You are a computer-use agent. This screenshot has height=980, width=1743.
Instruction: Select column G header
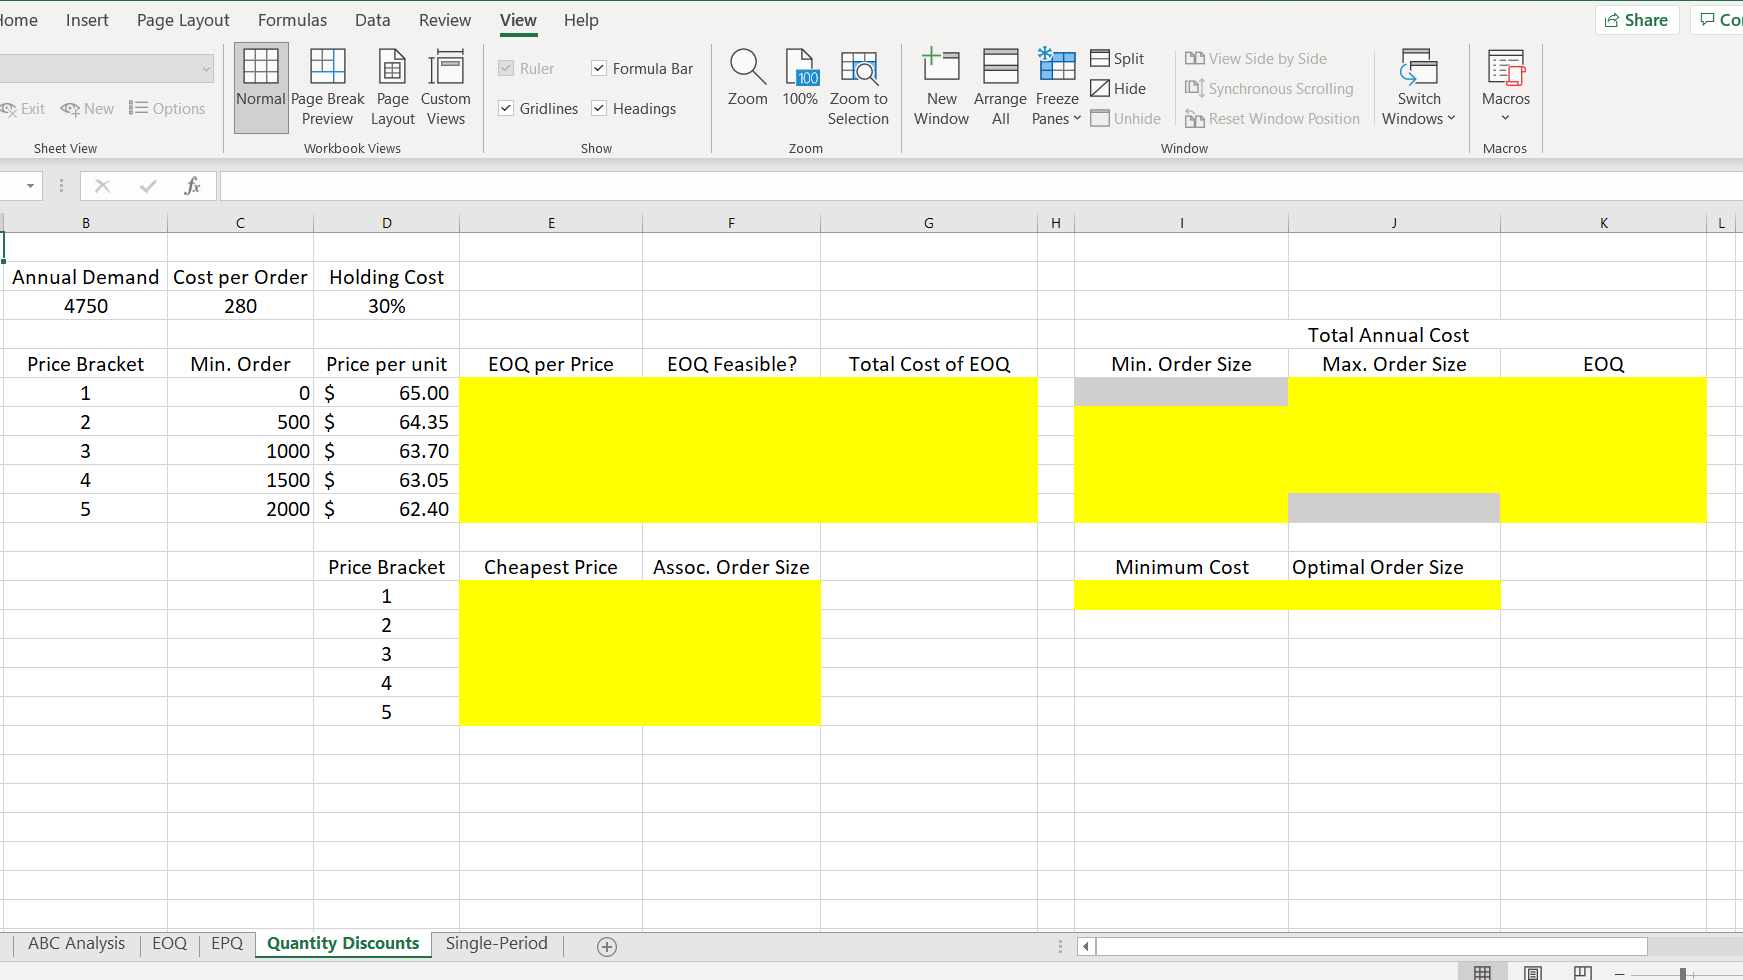pos(929,223)
